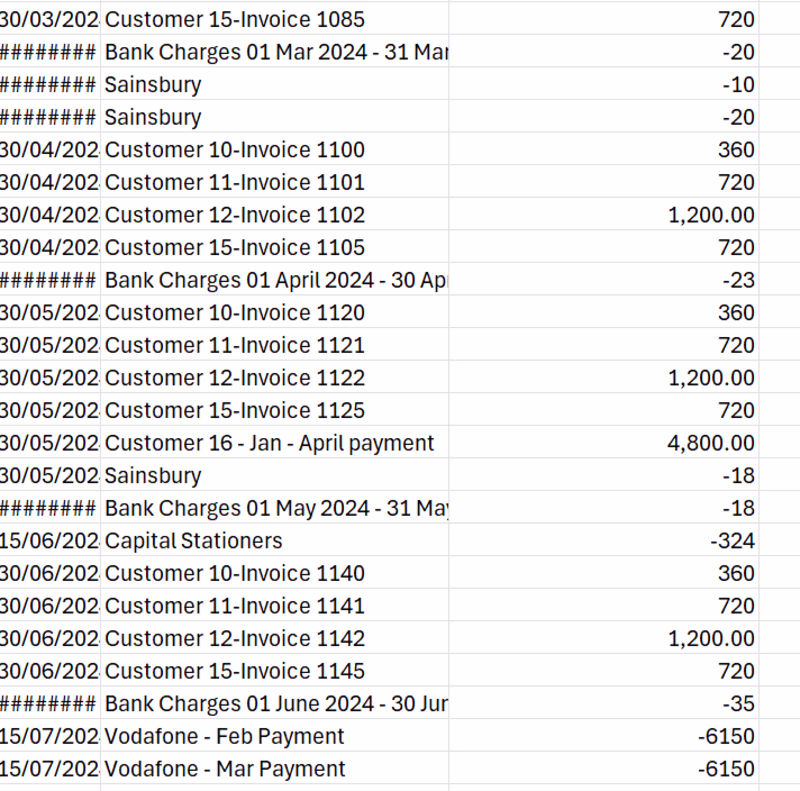This screenshot has width=800, height=791.
Task: Select the Customer 15-Invoice 1085 cell
Action: click(235, 19)
